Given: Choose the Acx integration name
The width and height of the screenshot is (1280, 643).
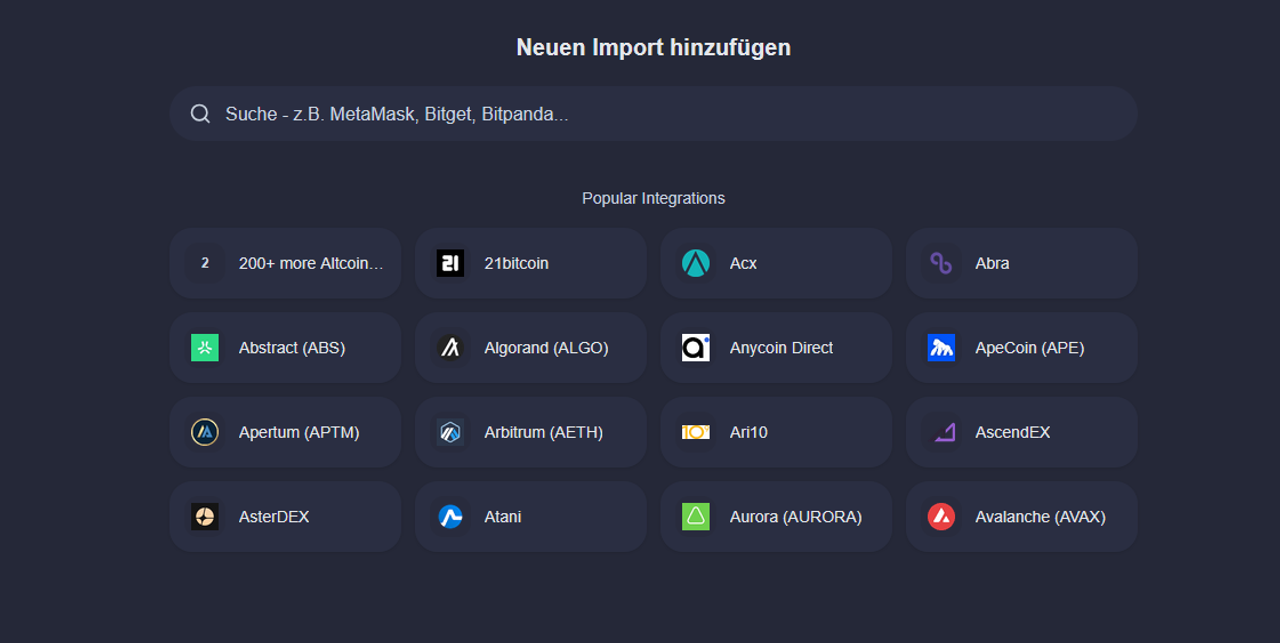Looking at the screenshot, I should pos(743,263).
